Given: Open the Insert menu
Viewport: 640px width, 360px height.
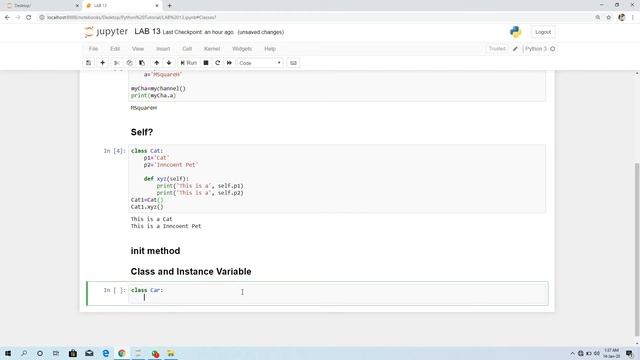Looking at the screenshot, I should [x=163, y=49].
